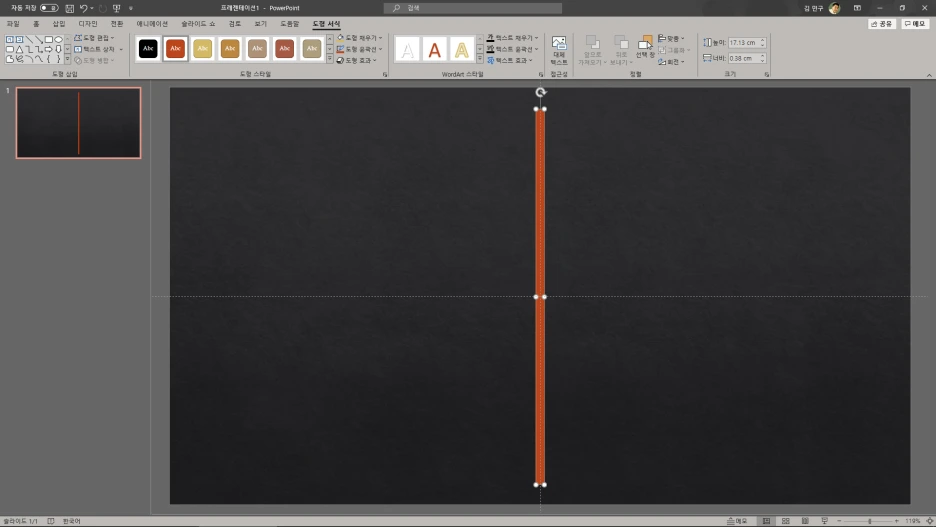Screen dimensions: 936x527
Task: Open the 삽입 (Insert) tab
Action: 58,24
